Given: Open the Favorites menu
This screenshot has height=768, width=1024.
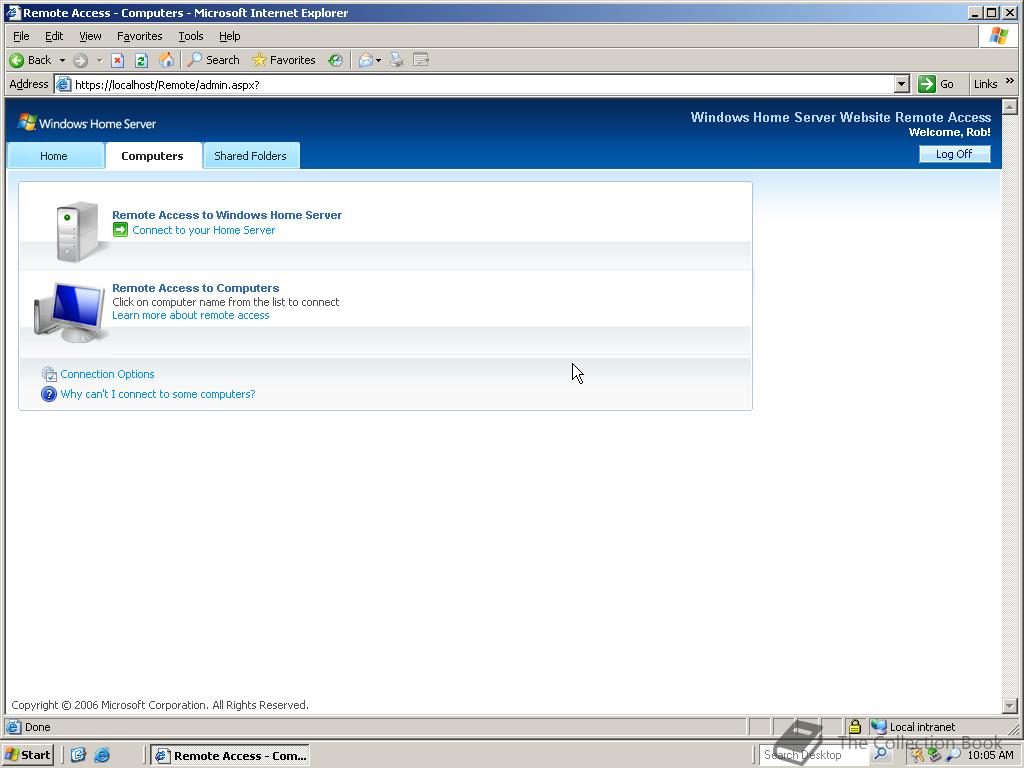Looking at the screenshot, I should pos(139,36).
